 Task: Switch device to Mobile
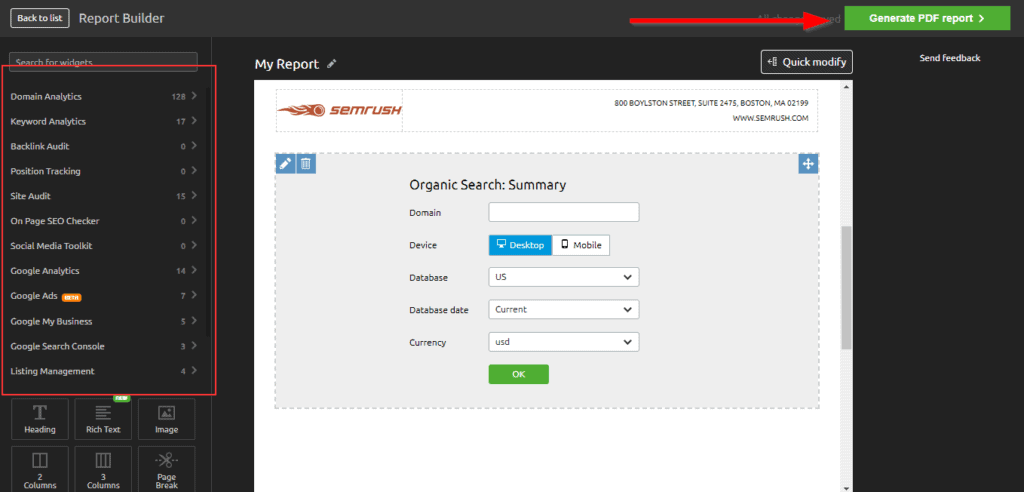tap(580, 245)
